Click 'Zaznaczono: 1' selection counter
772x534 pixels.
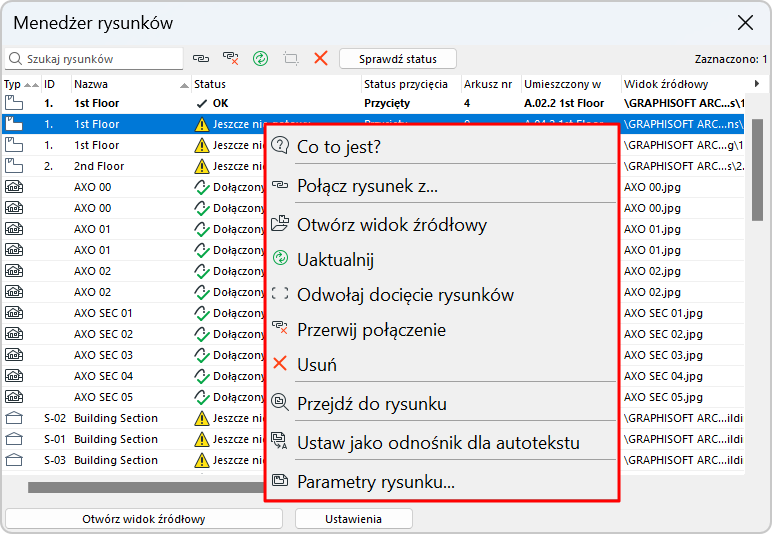731,59
